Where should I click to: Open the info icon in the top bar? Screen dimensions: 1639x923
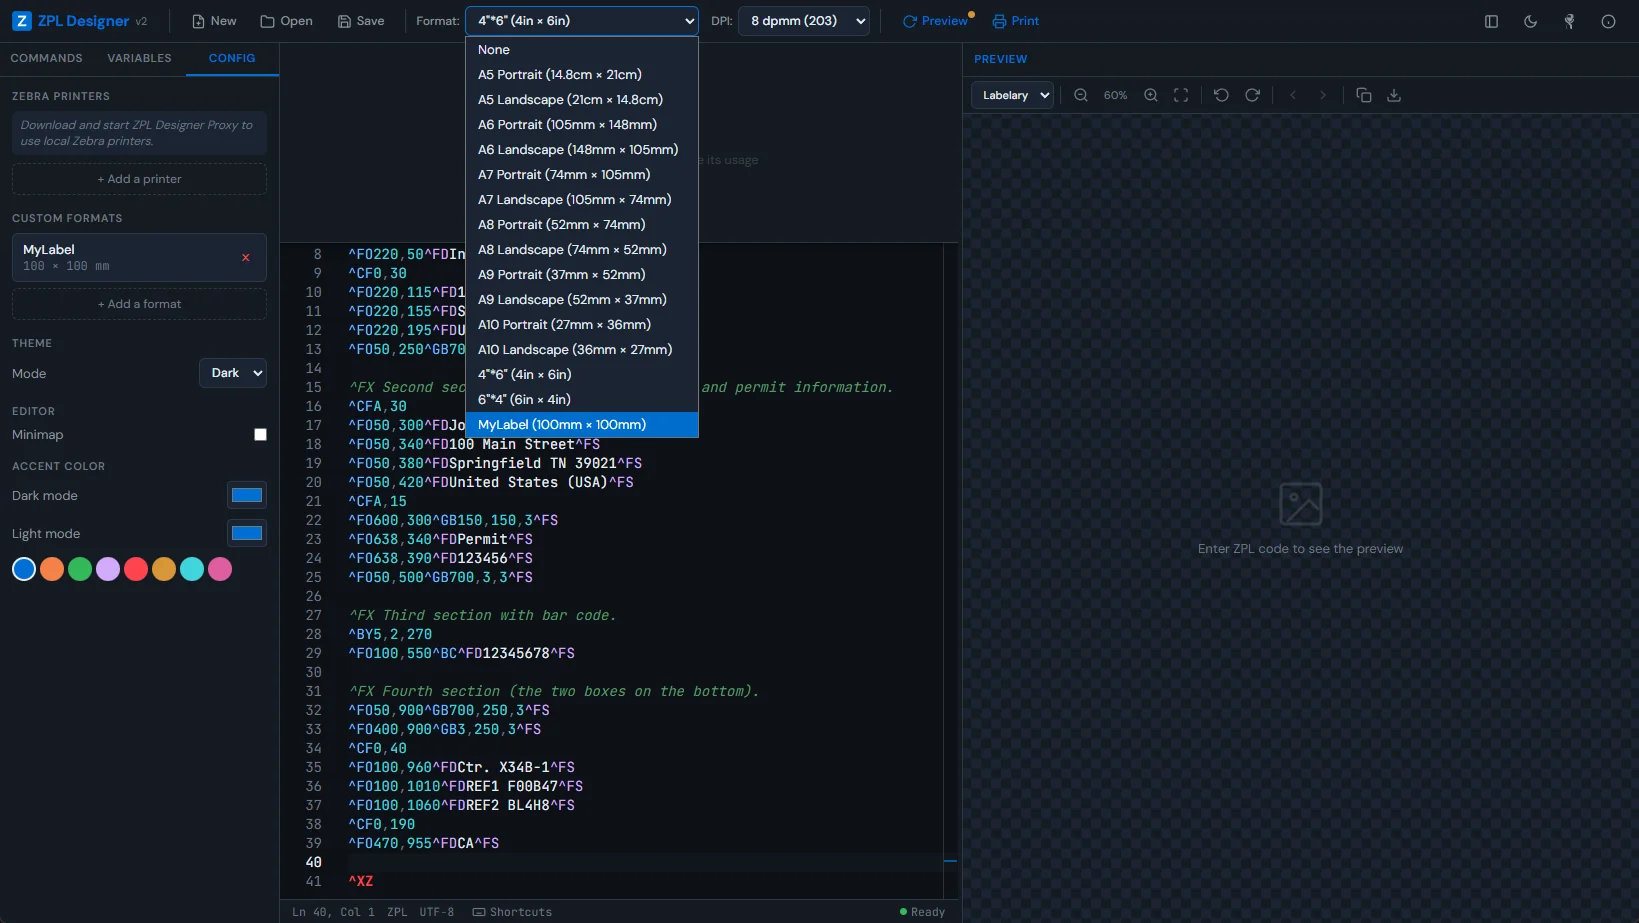(x=1607, y=21)
